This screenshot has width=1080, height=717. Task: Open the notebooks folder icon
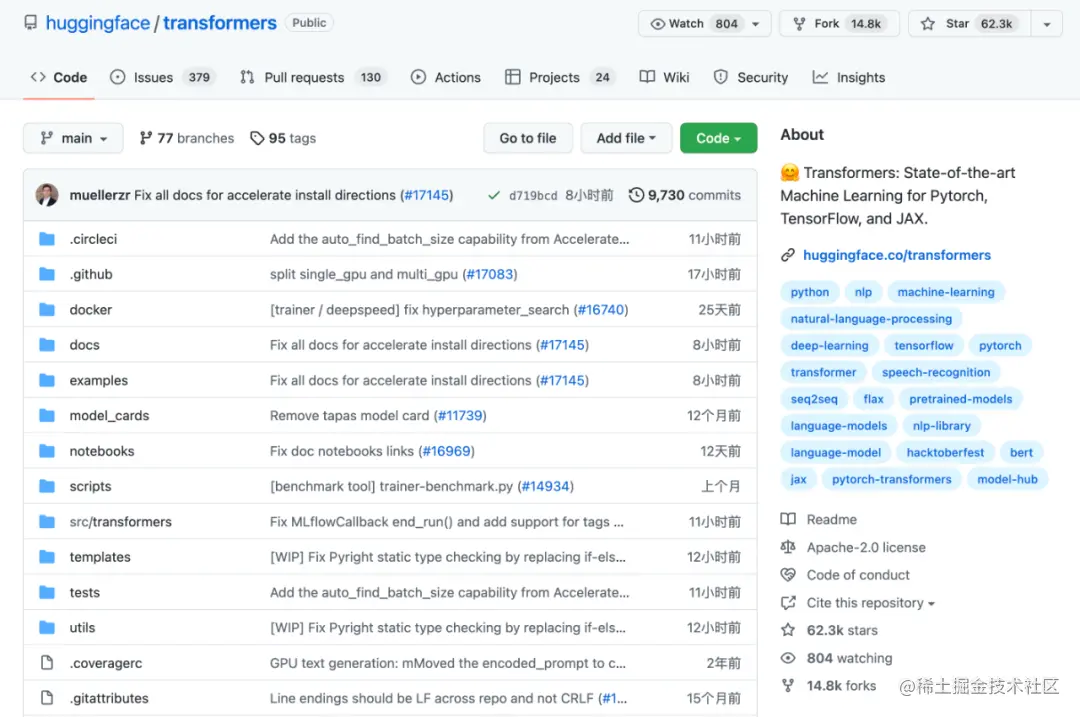[x=47, y=451]
